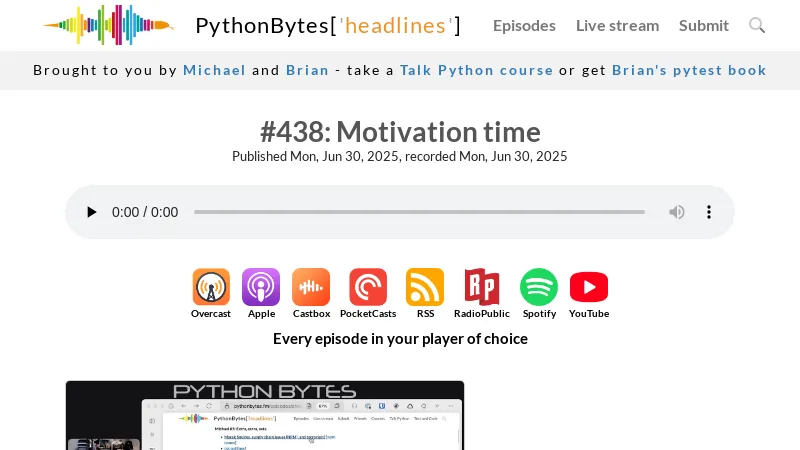The image size is (800, 450).
Task: Open the YouTube channel icon
Action: tap(589, 287)
